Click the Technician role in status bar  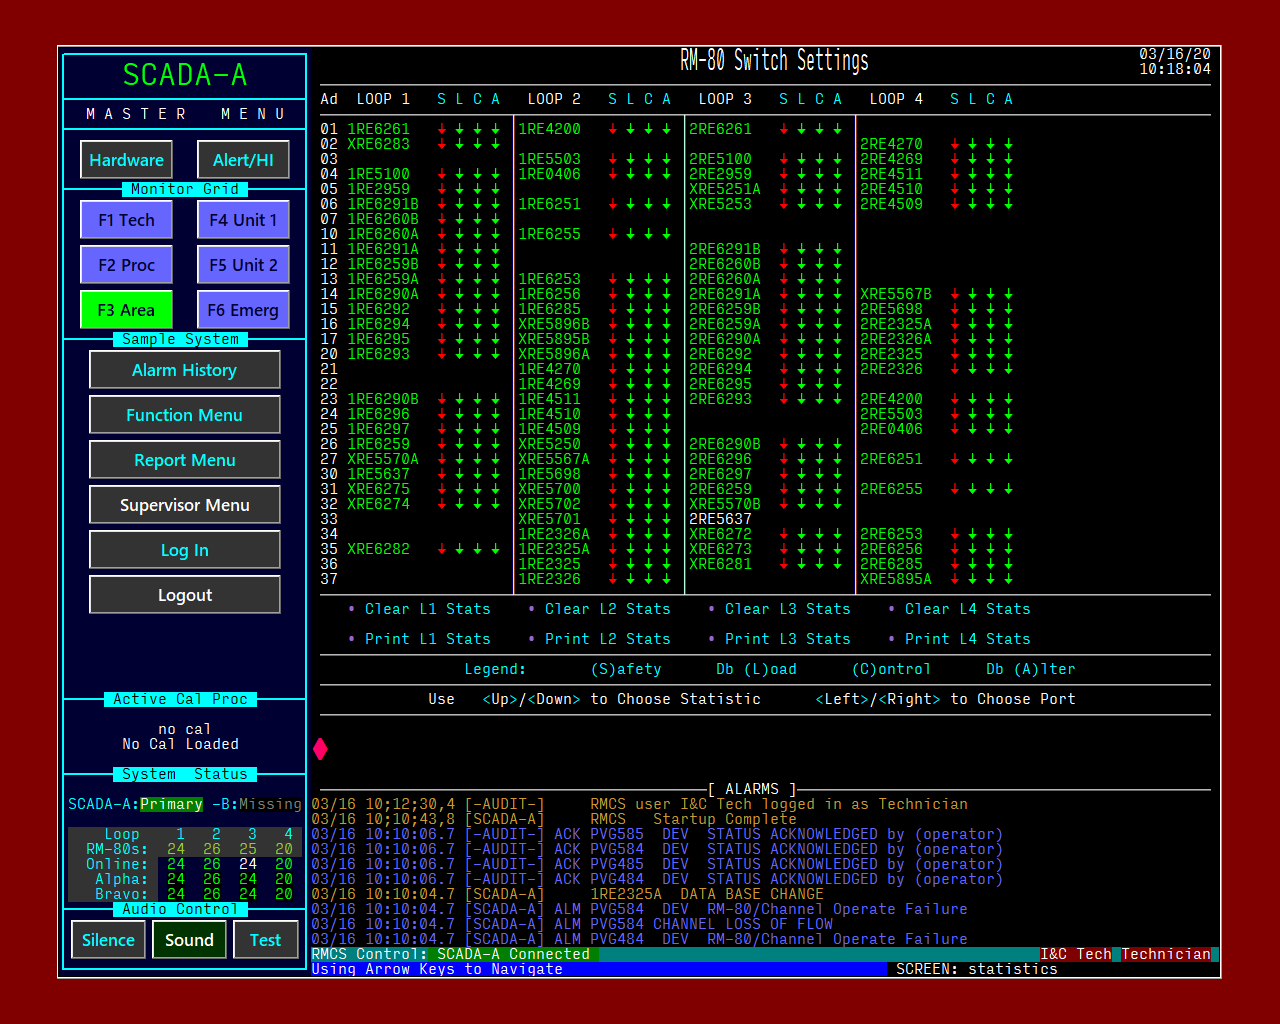click(1166, 954)
